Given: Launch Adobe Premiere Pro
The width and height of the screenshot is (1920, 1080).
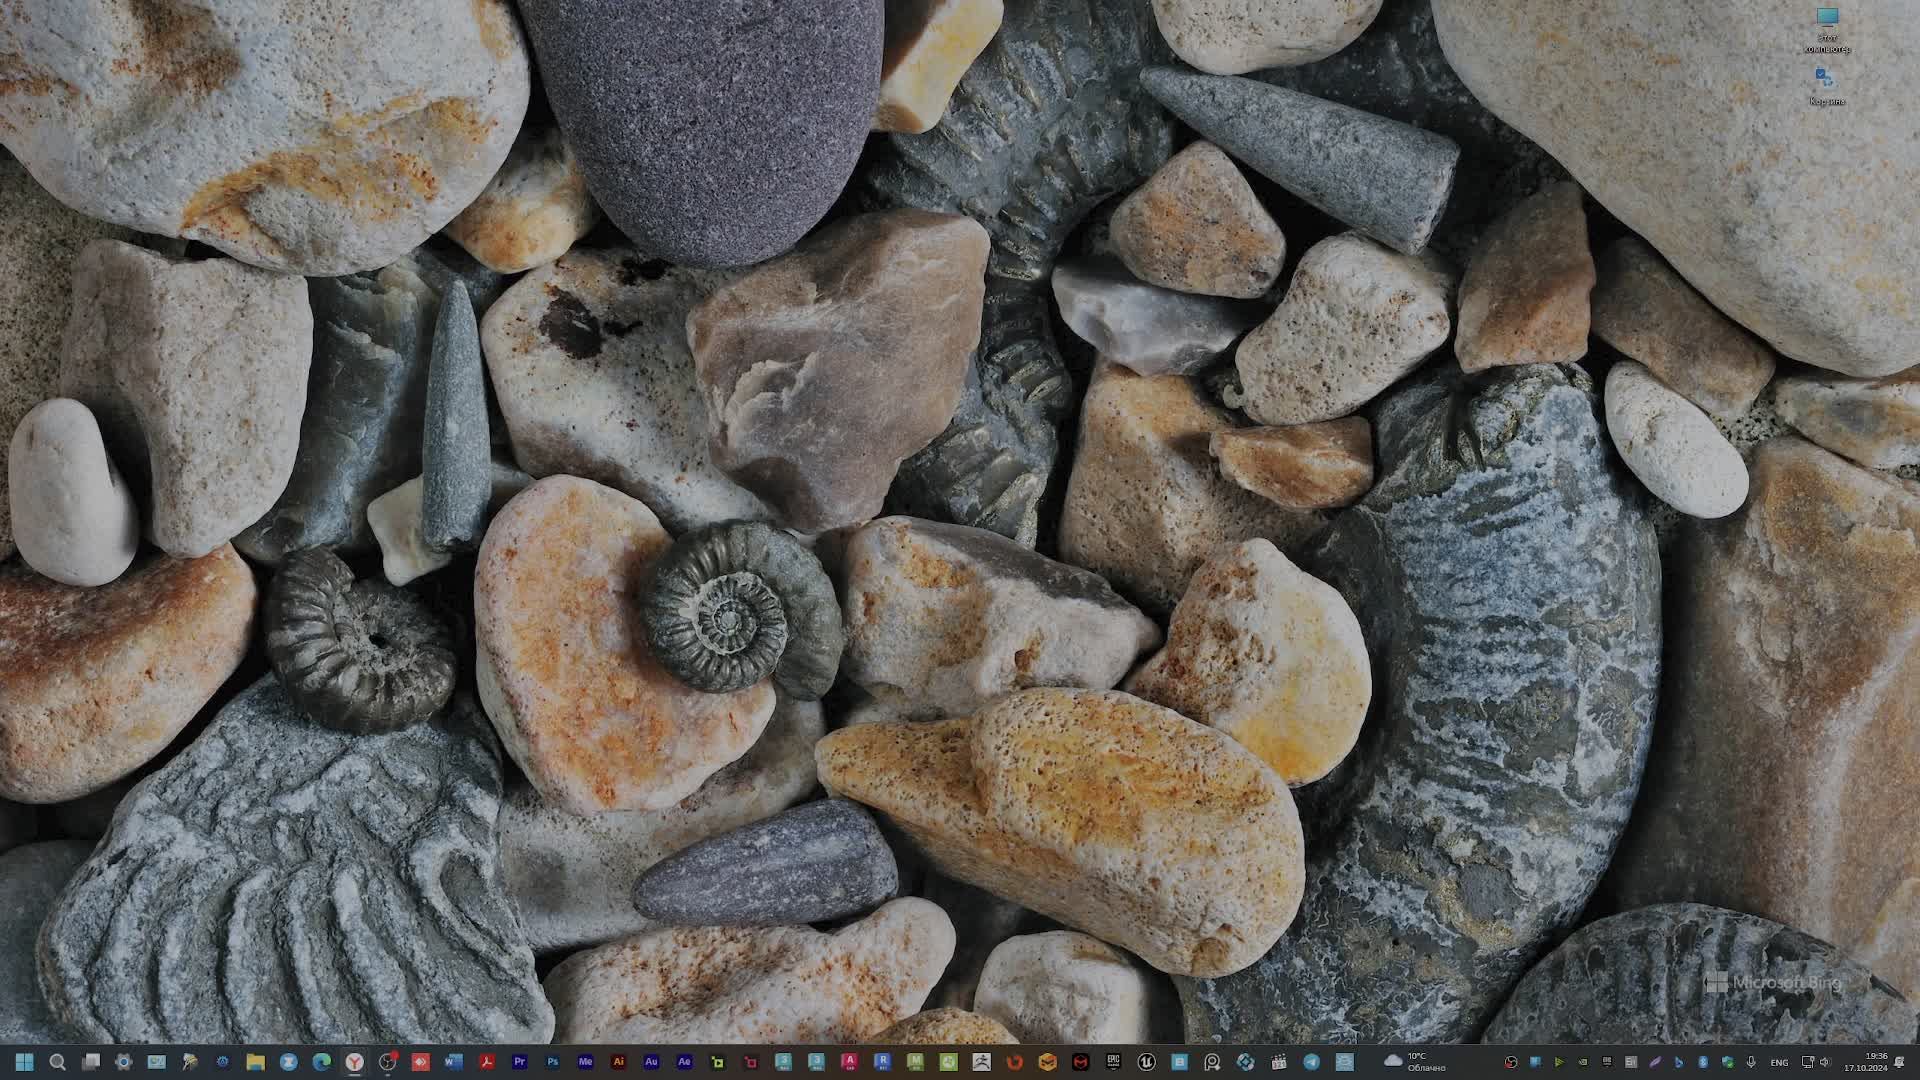Looking at the screenshot, I should click(x=519, y=1062).
